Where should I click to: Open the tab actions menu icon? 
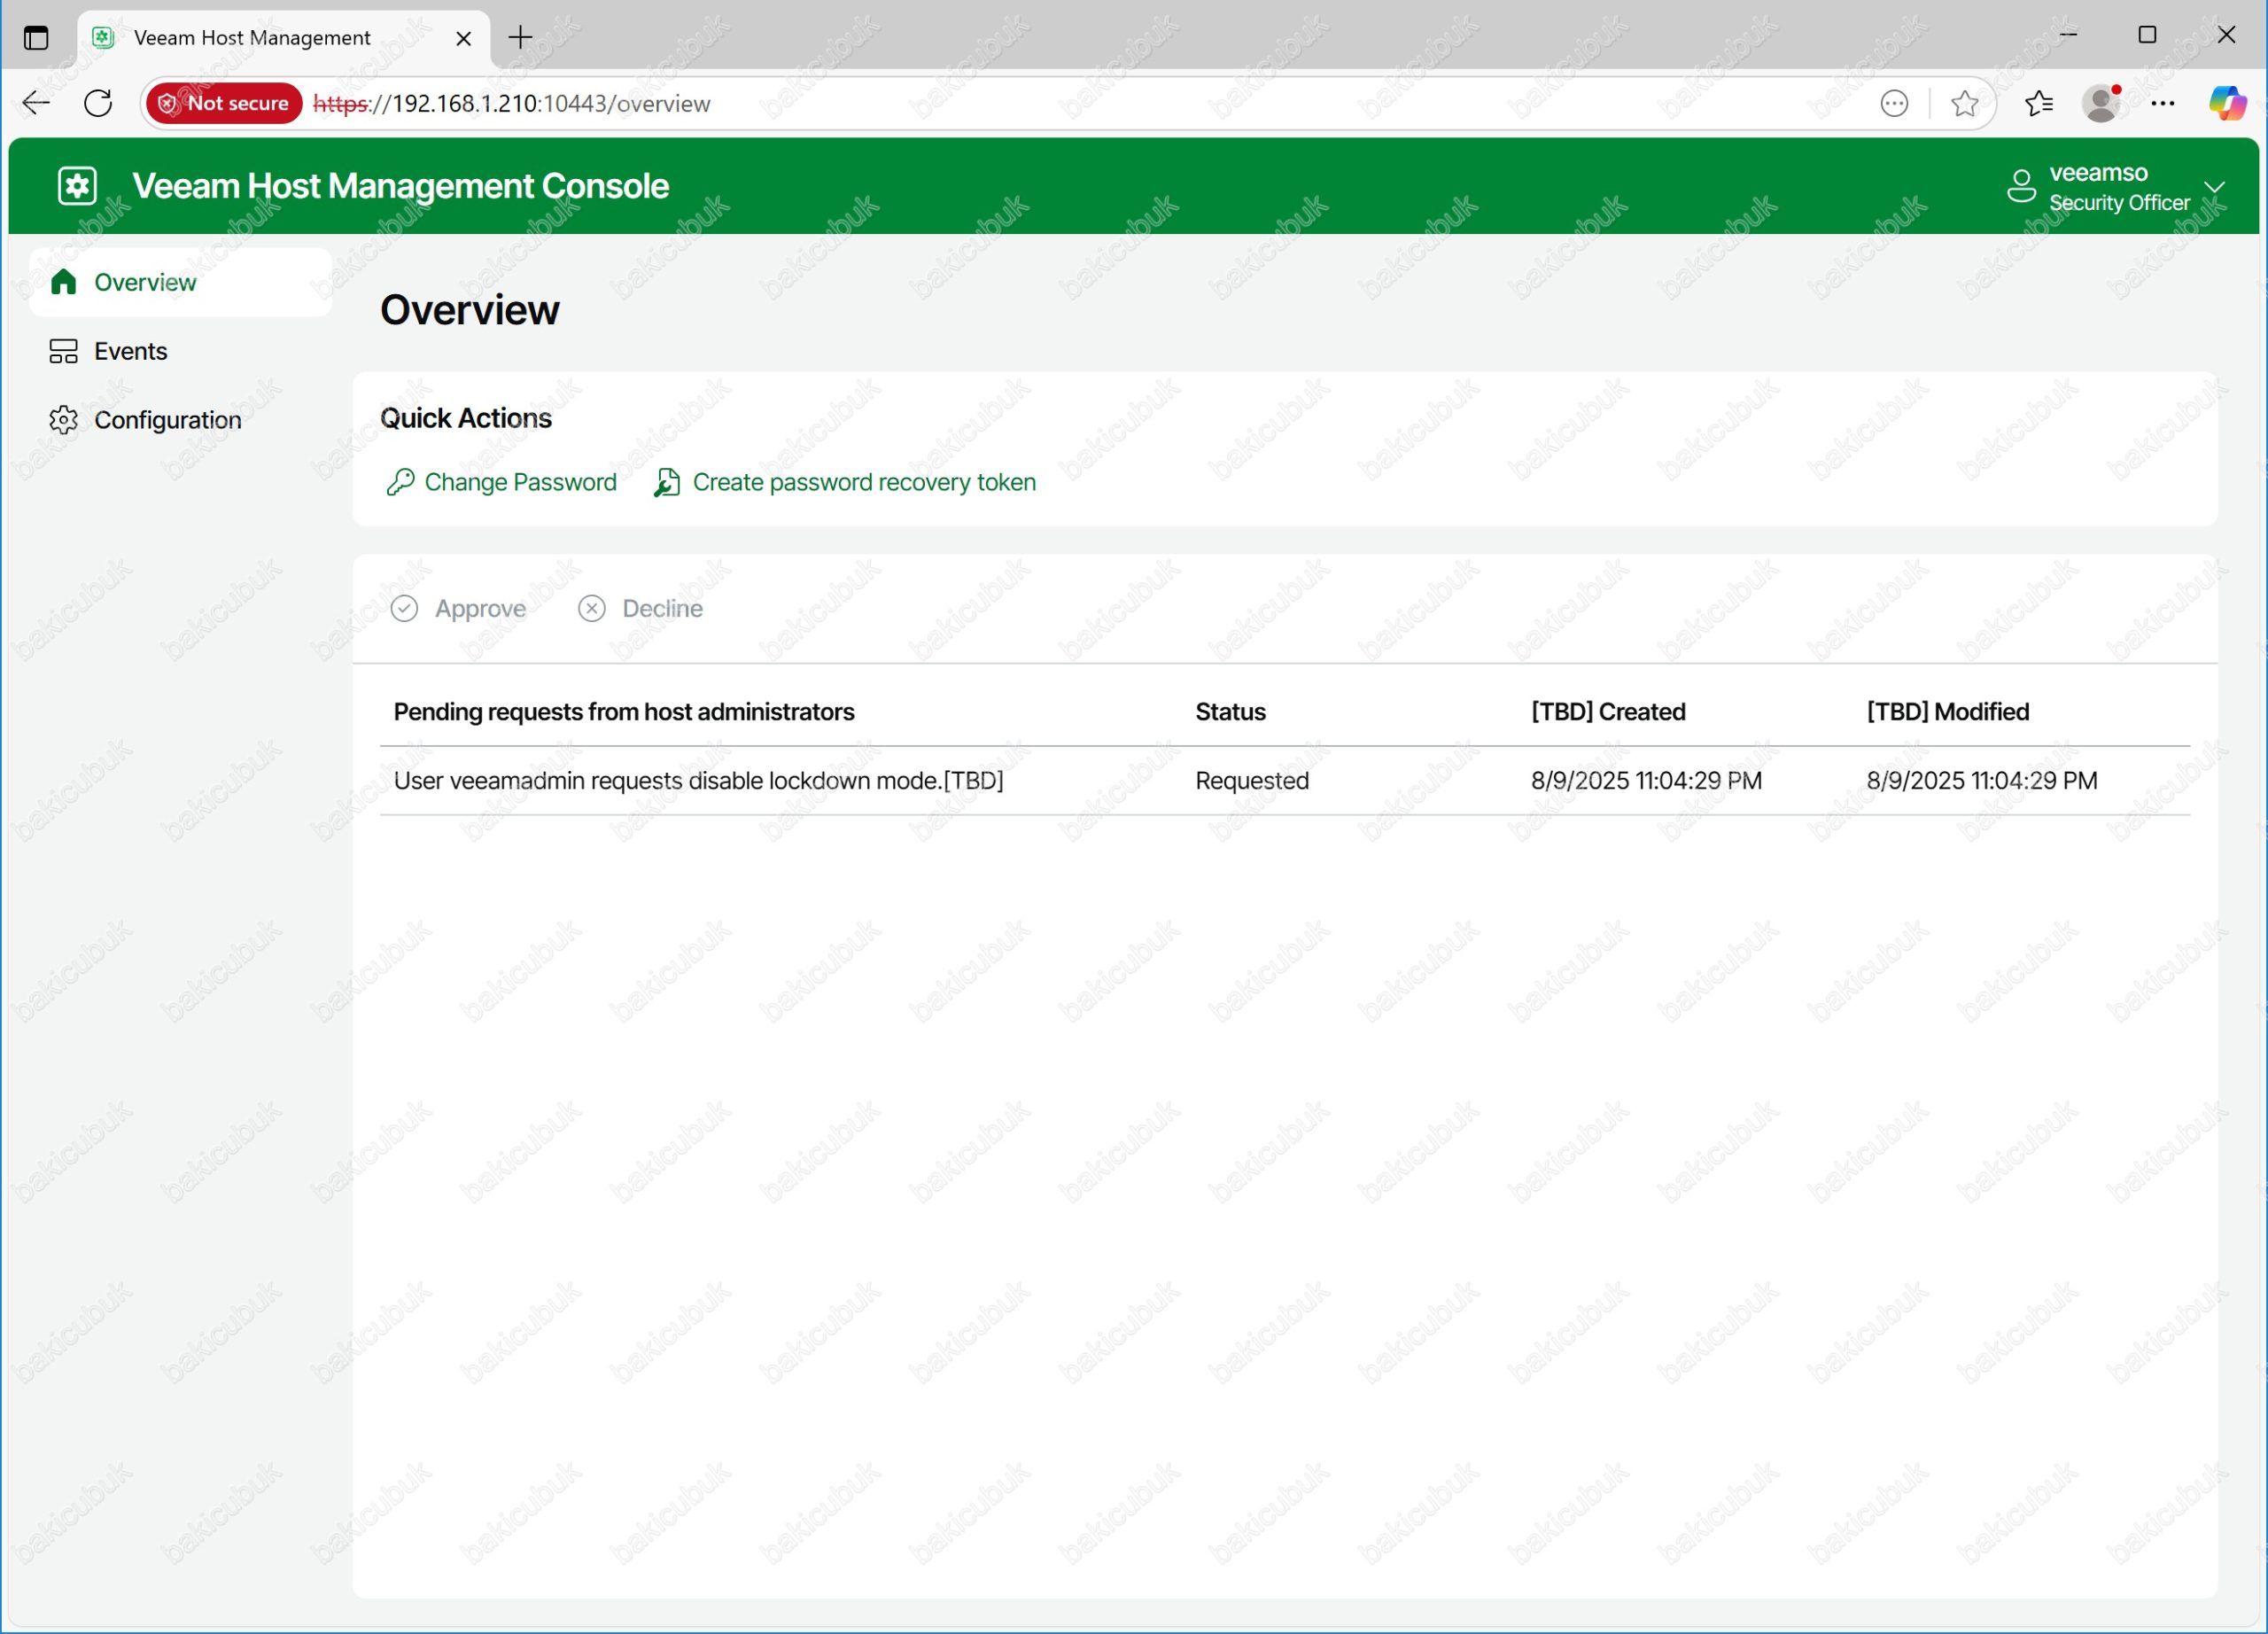click(x=36, y=38)
